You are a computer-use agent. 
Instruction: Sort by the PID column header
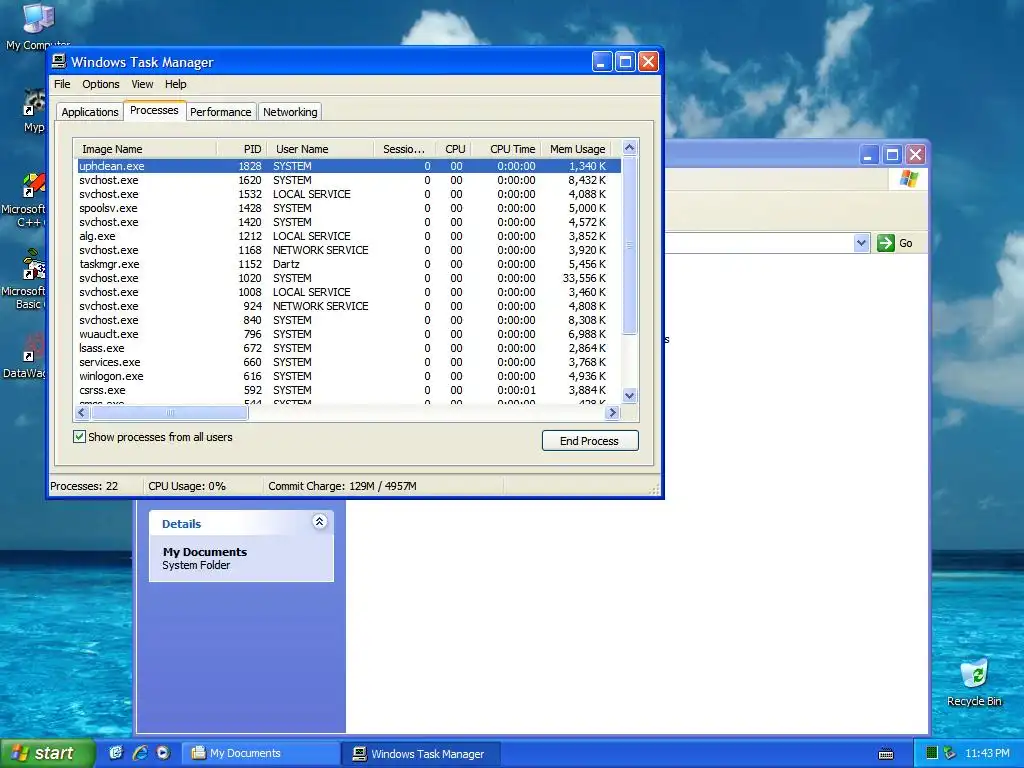[242, 149]
